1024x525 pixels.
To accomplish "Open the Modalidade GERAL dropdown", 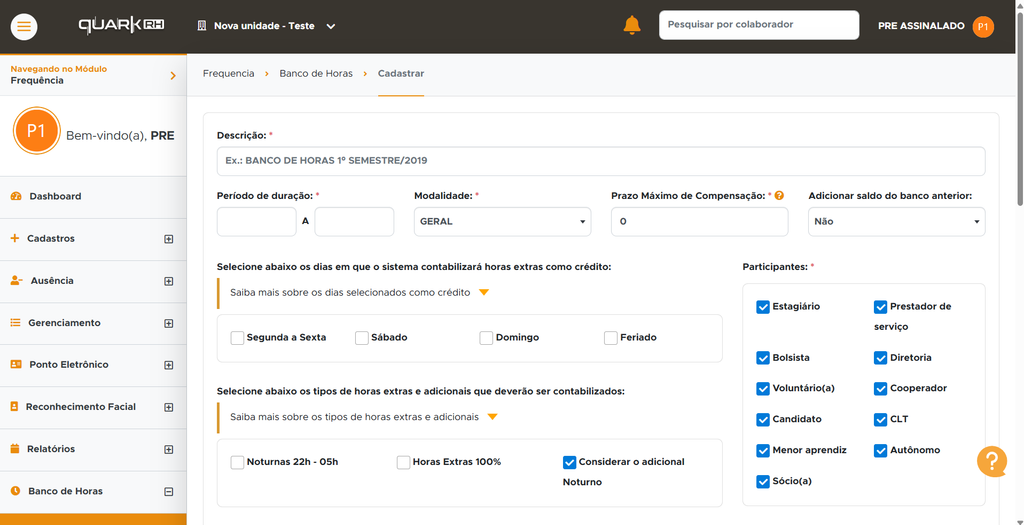I will coord(502,221).
